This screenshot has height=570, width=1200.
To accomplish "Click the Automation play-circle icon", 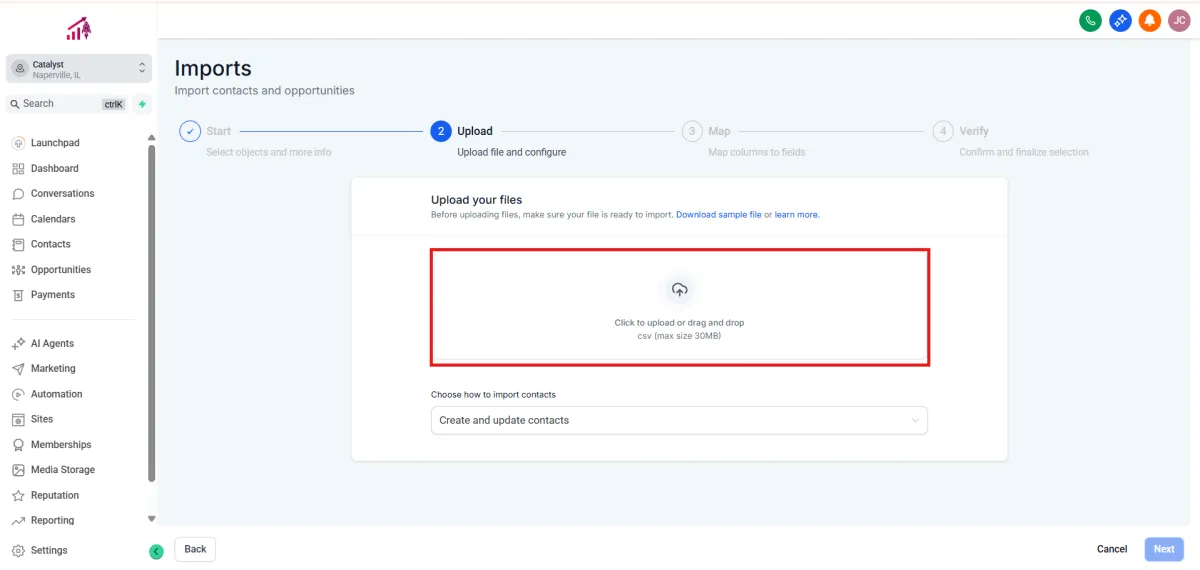I will pos(18,394).
